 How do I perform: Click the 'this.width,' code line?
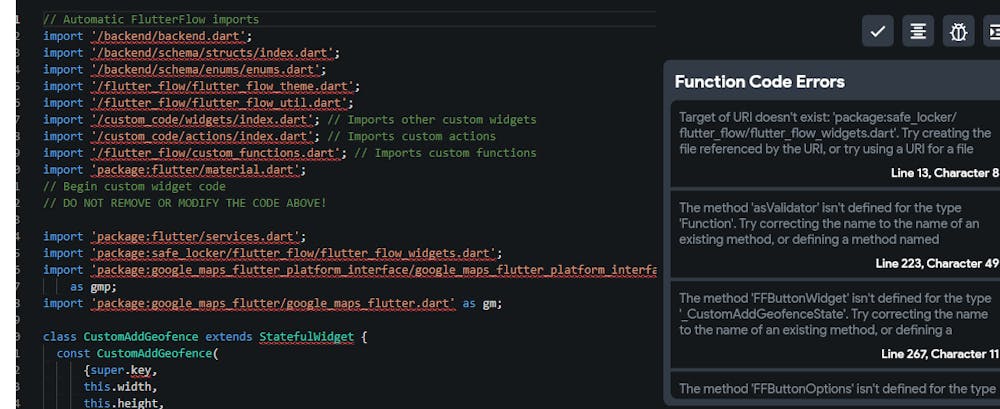click(120, 386)
